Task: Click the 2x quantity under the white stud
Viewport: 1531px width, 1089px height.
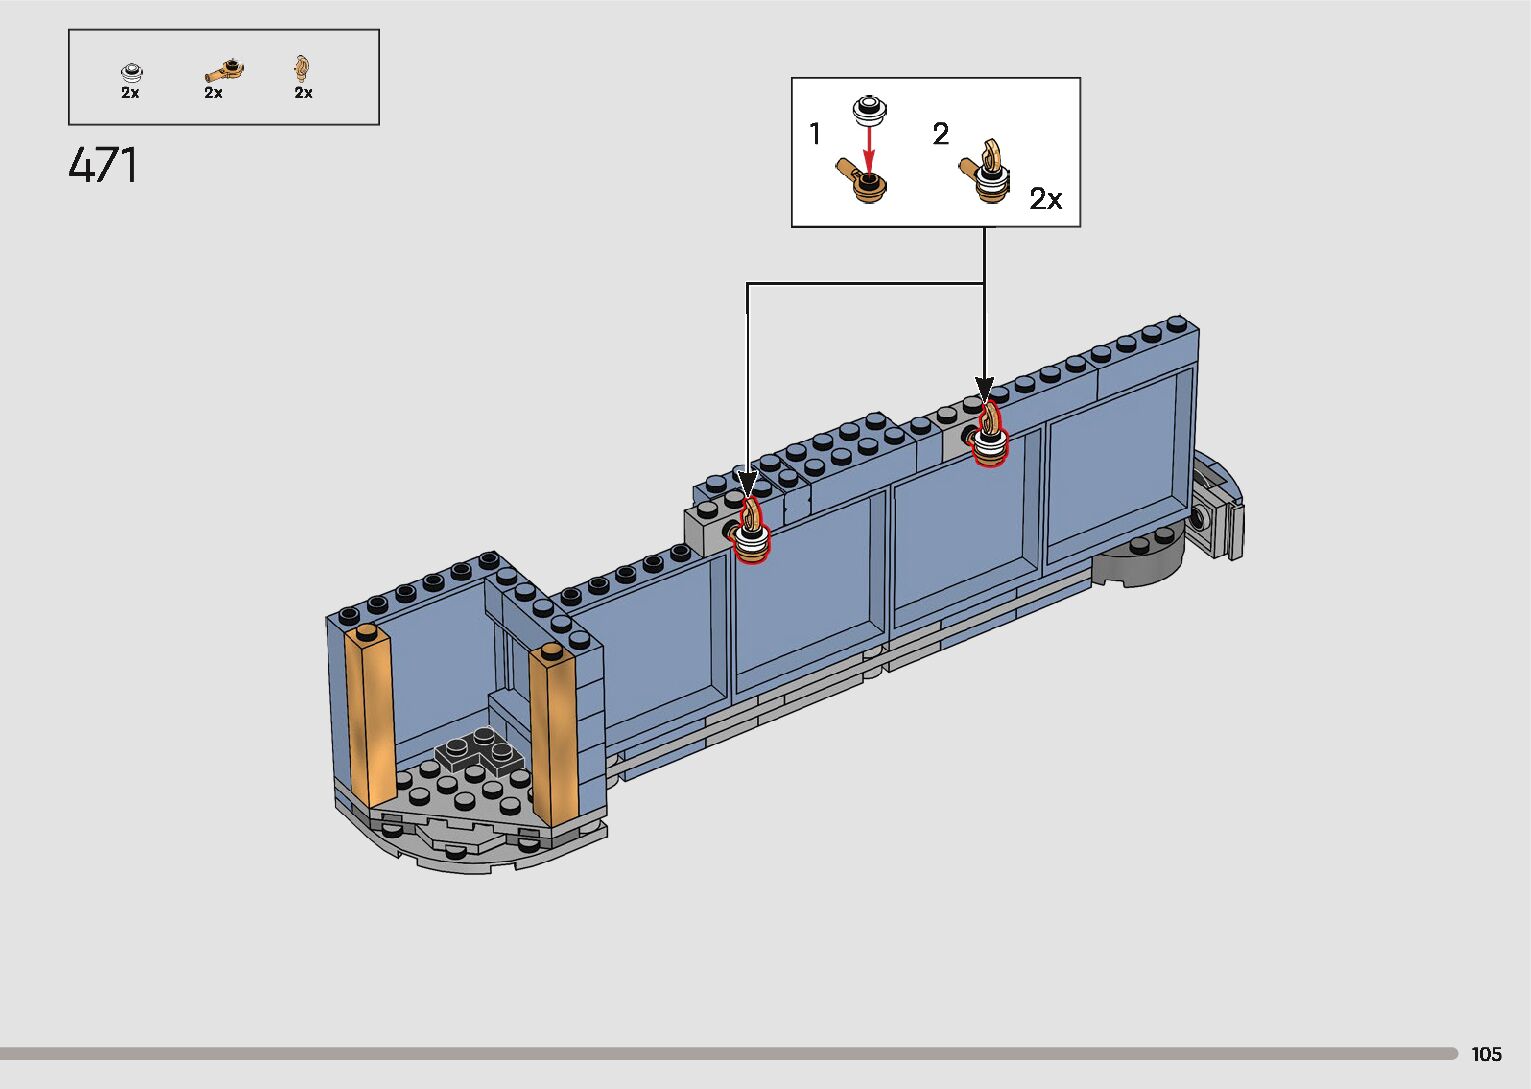Action: click(130, 93)
